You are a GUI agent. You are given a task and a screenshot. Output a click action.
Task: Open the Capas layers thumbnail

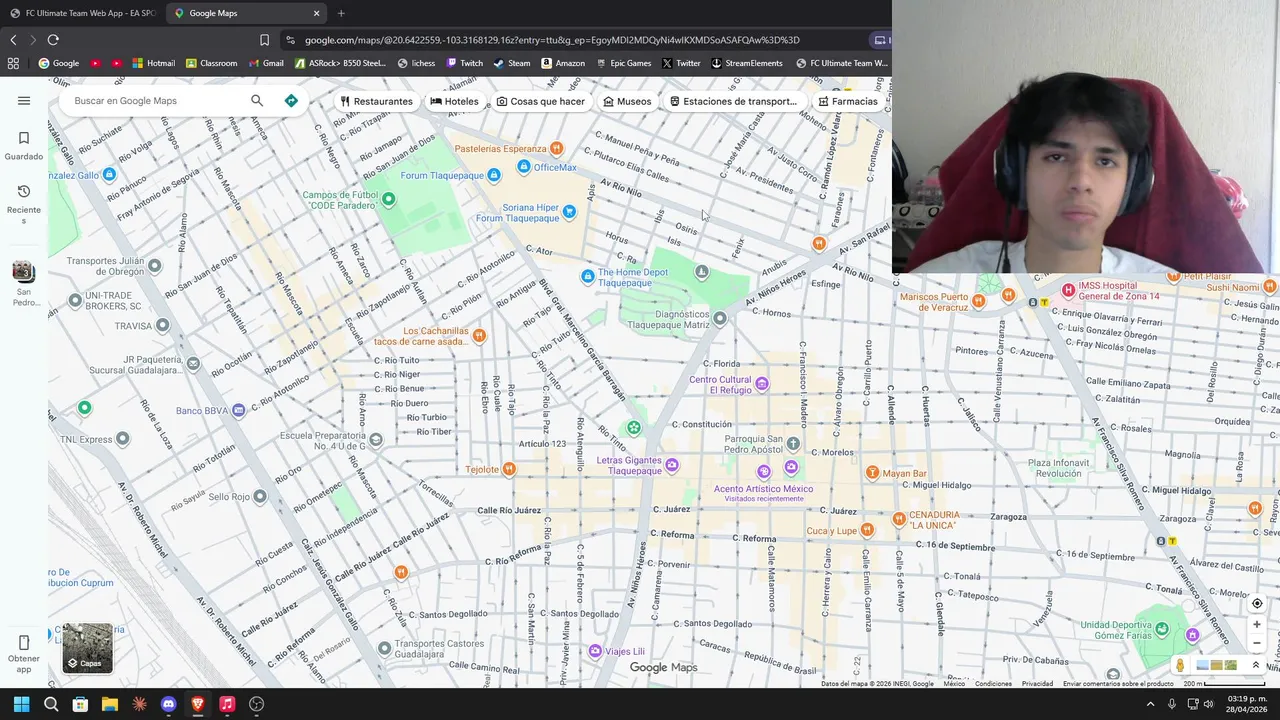pos(88,648)
